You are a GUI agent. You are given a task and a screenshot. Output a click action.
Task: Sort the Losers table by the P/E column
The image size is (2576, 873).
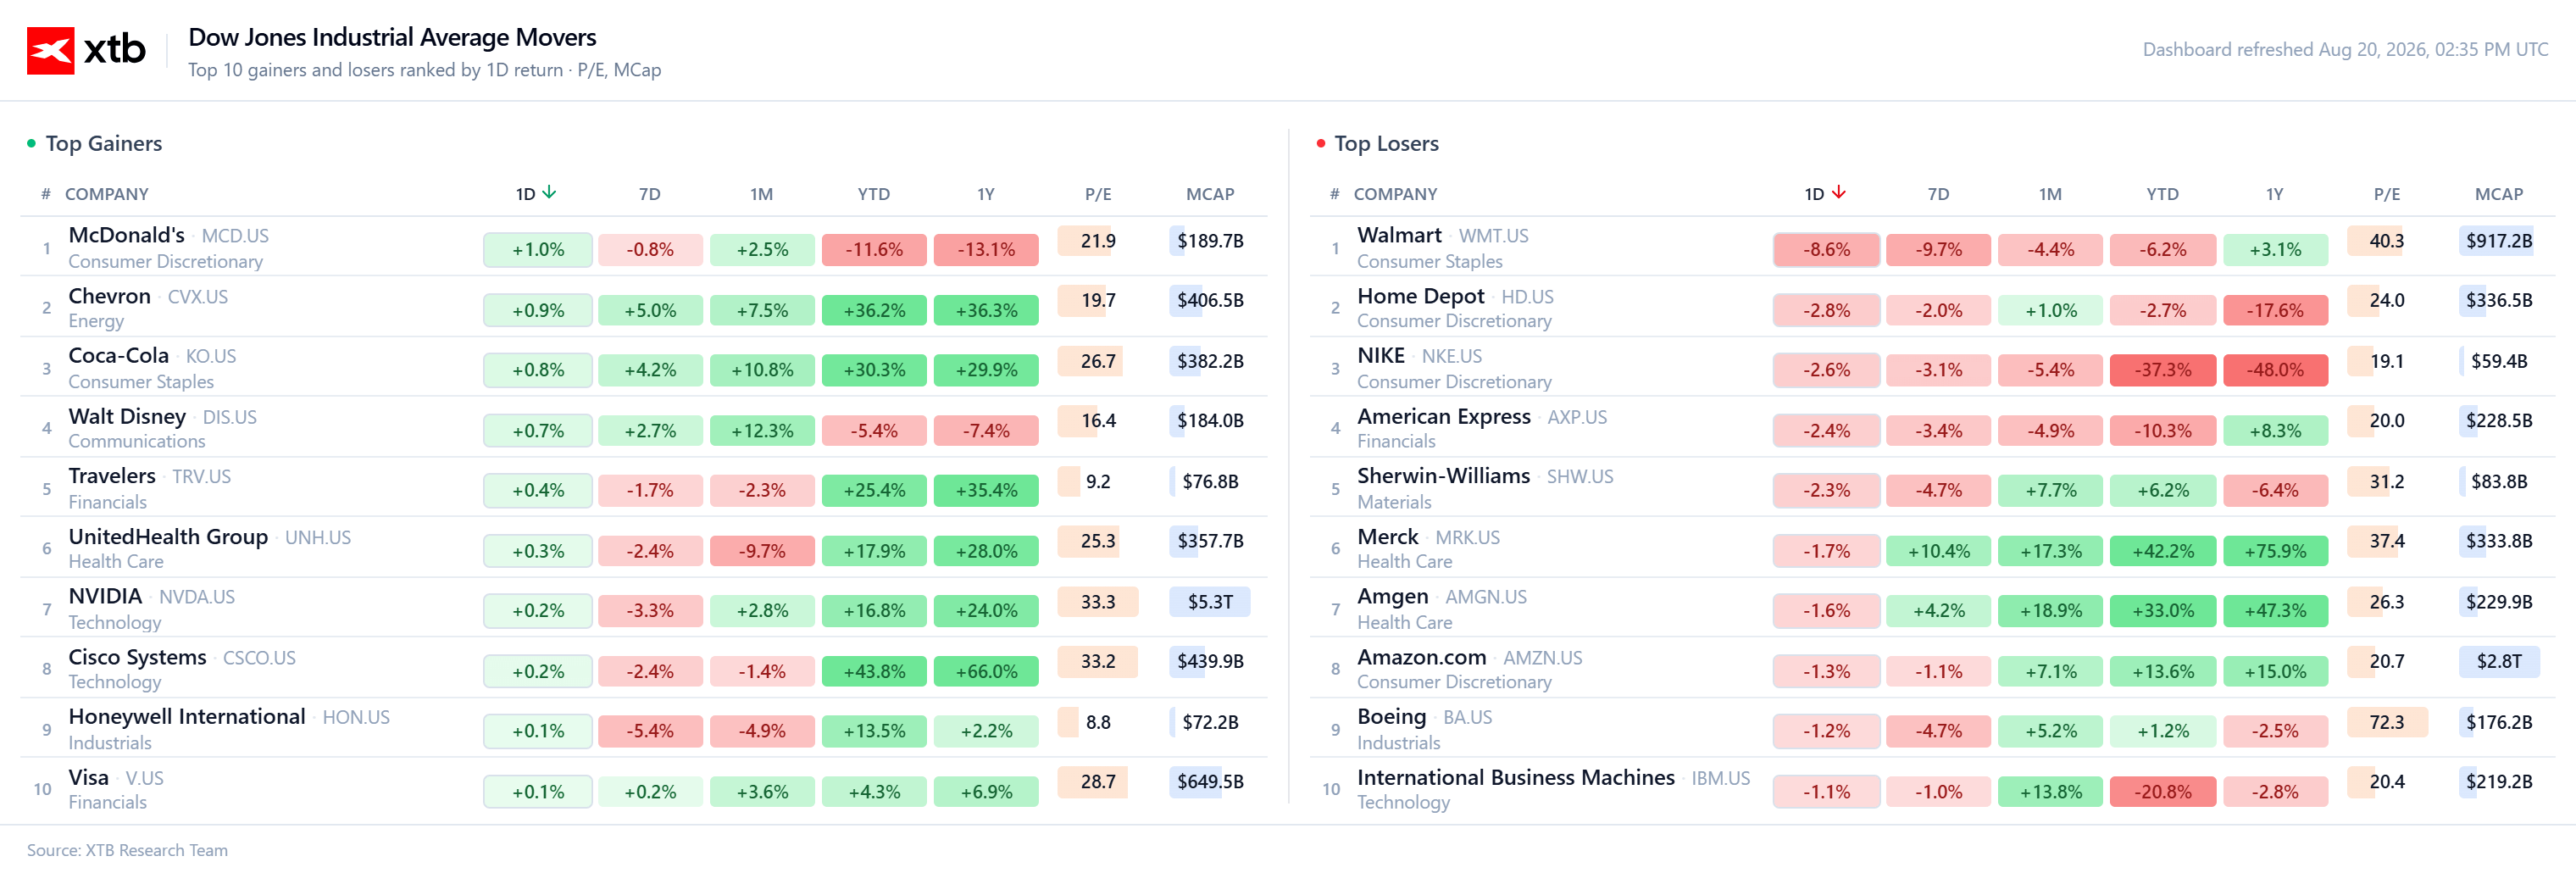[x=2386, y=194]
